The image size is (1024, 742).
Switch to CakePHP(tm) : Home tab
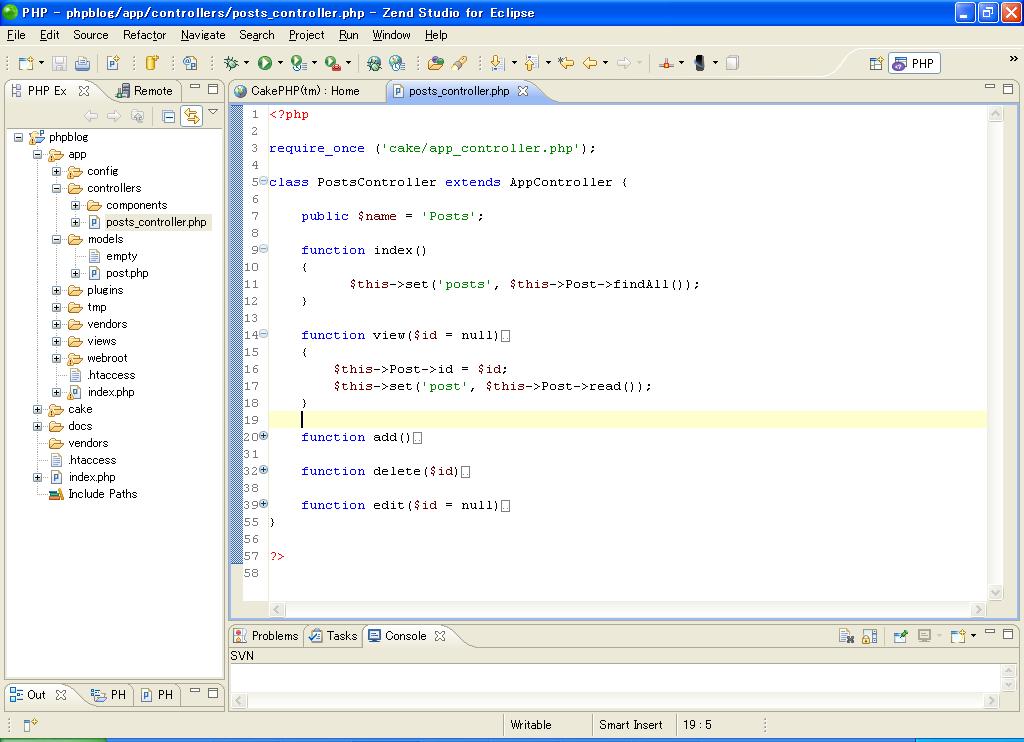pos(304,91)
